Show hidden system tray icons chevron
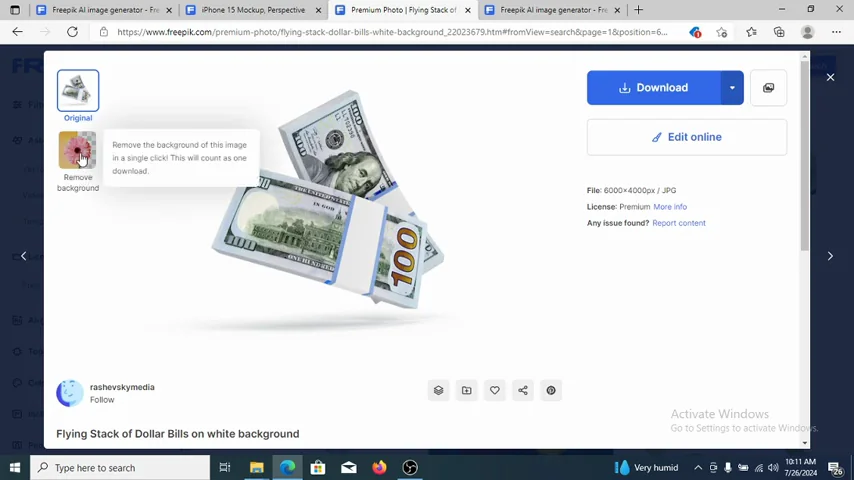This screenshot has width=854, height=480. 698,467
